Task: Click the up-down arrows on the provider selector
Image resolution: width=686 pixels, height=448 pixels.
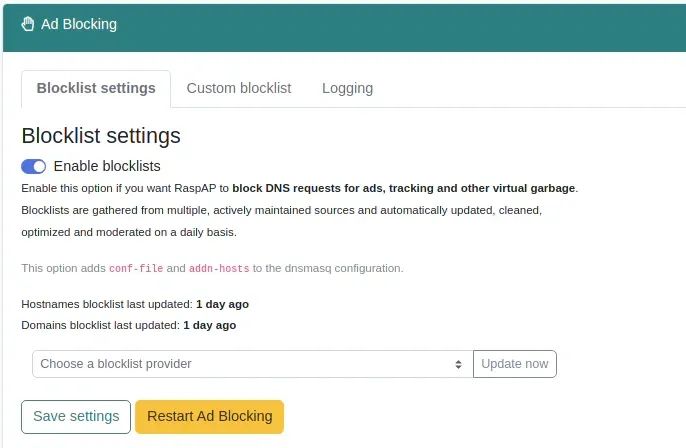Action: [x=459, y=364]
